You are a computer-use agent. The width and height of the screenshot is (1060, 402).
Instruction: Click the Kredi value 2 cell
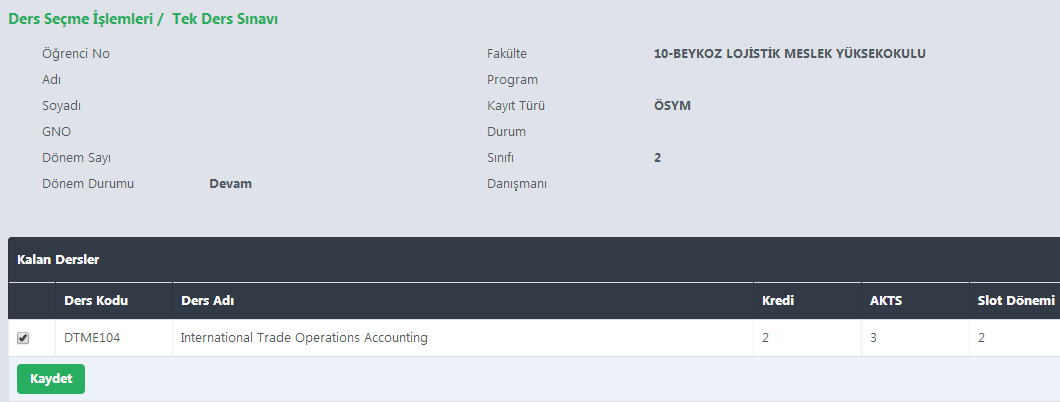point(766,338)
